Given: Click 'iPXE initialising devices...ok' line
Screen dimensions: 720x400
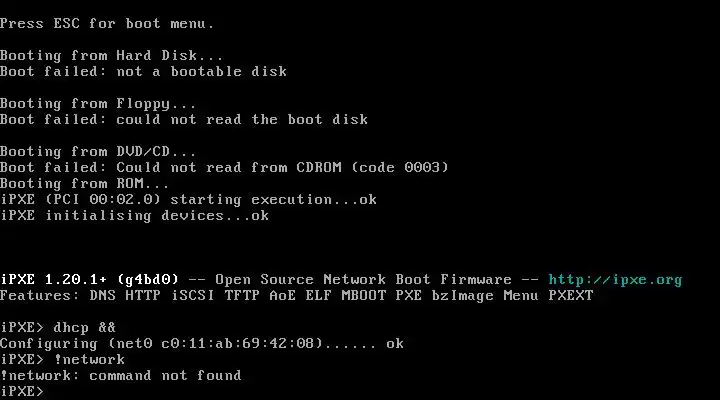Looking at the screenshot, I should (x=135, y=216).
